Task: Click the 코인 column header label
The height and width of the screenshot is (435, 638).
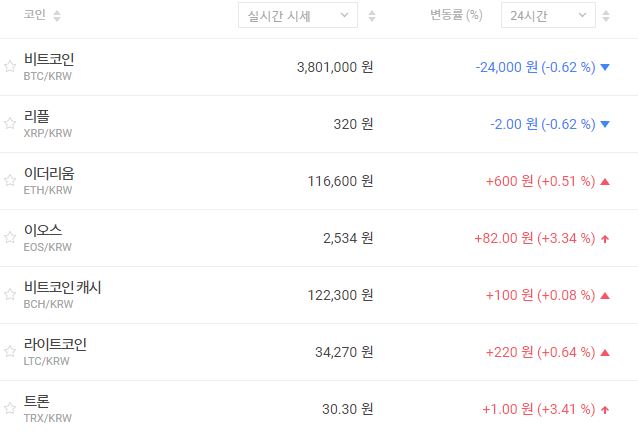Action: (x=35, y=16)
